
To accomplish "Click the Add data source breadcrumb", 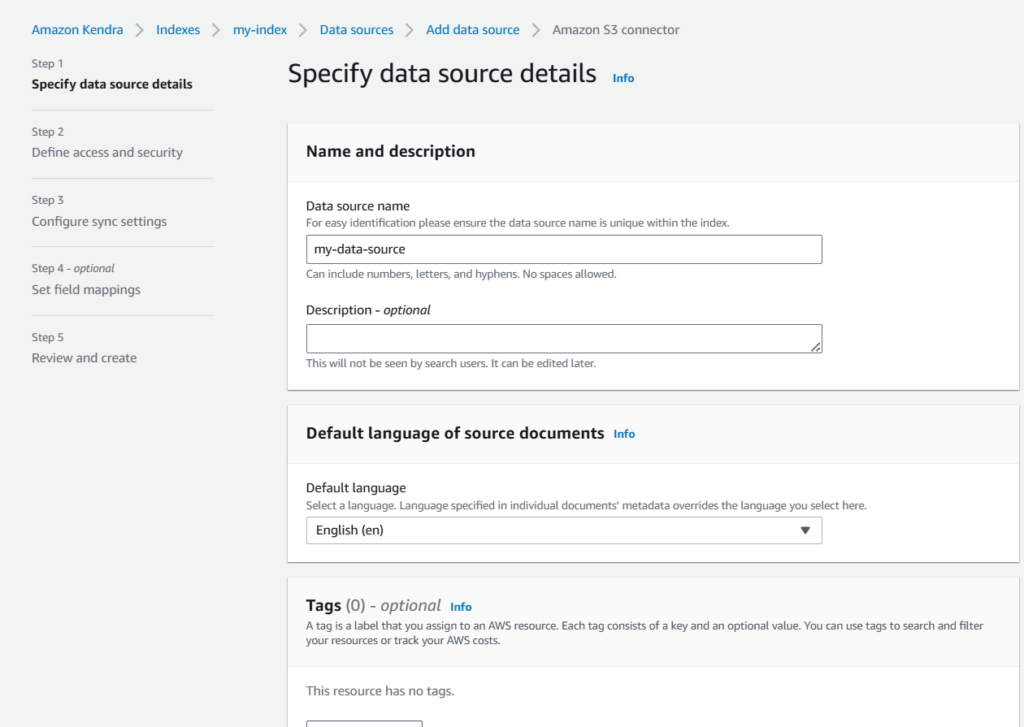I will pos(472,30).
